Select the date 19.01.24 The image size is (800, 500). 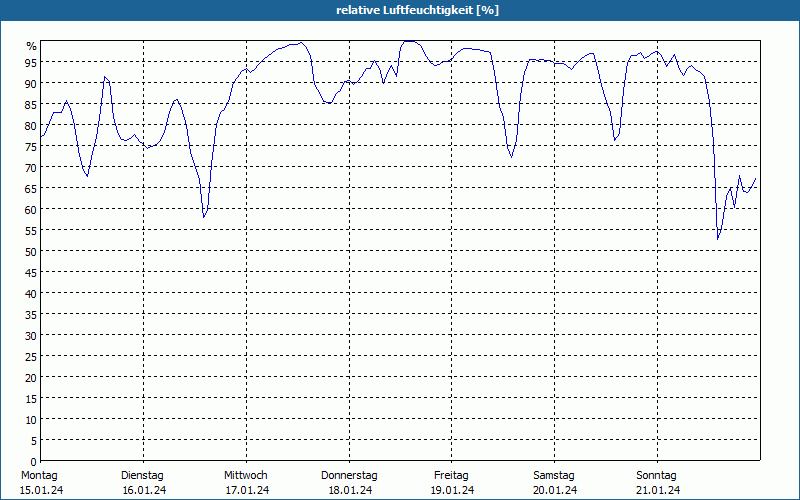453,490
